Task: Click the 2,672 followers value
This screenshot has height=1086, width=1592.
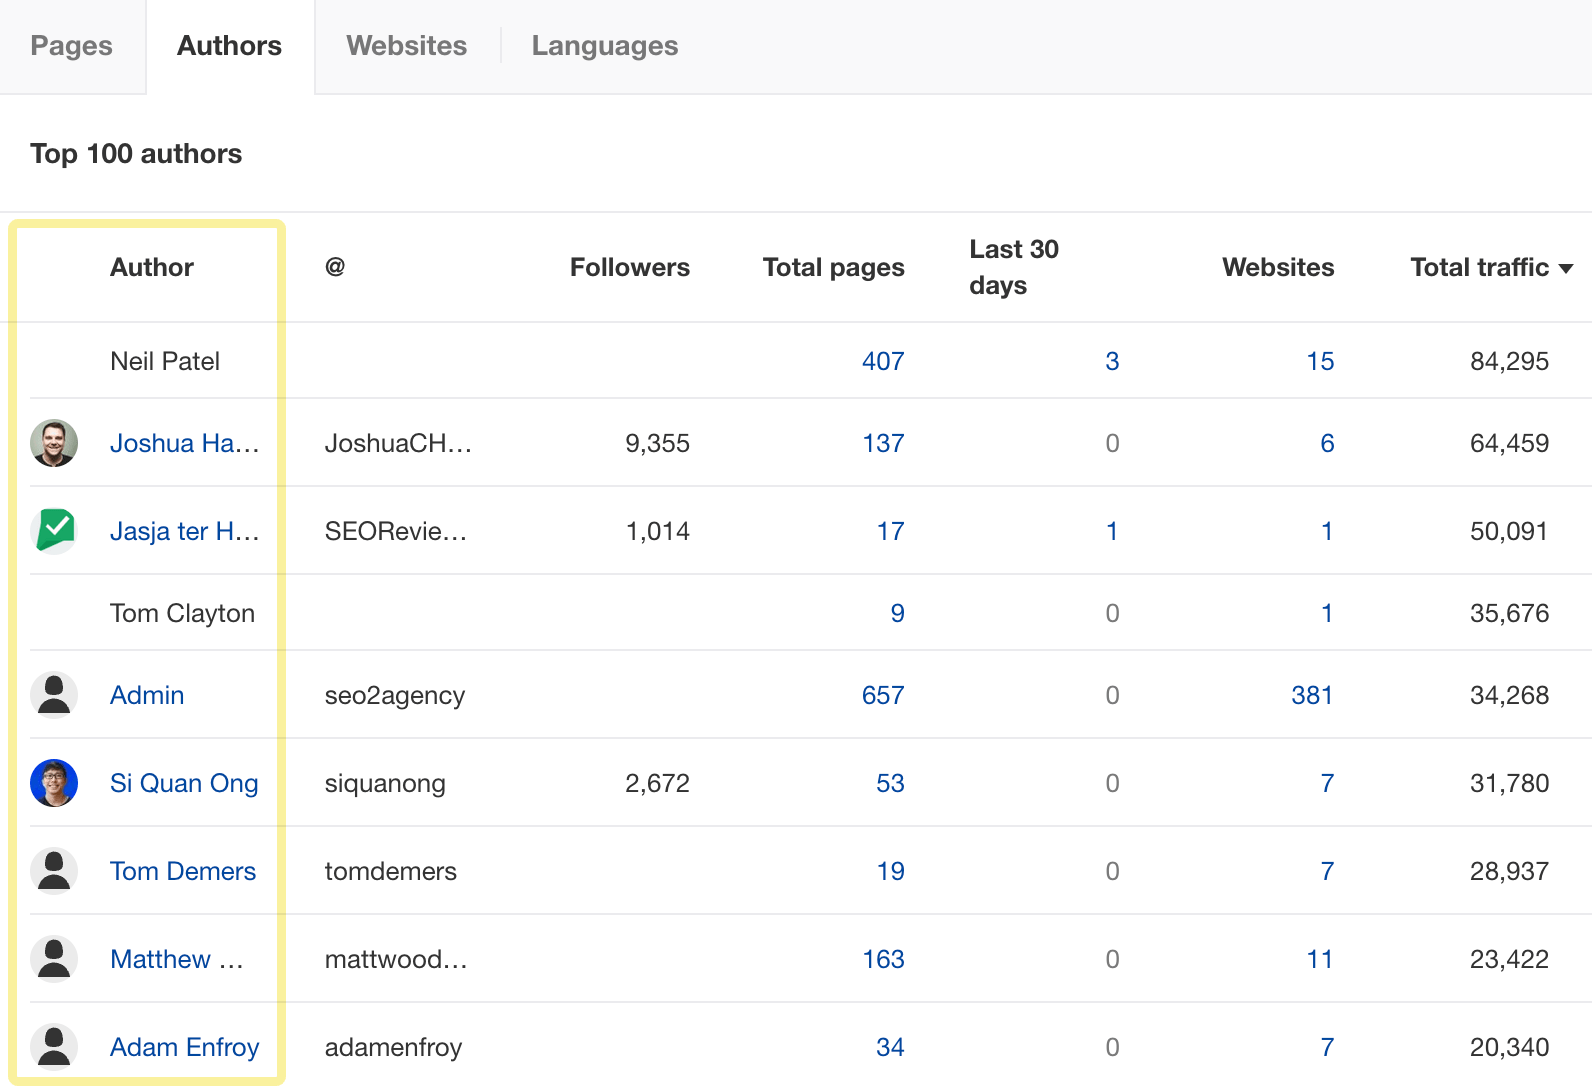Action: point(657,783)
